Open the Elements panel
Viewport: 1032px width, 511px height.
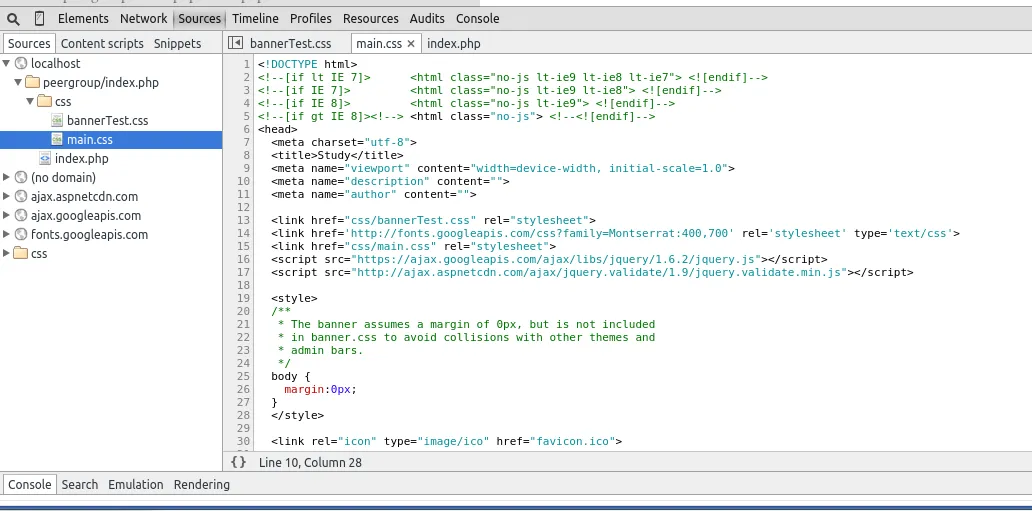pyautogui.click(x=83, y=18)
